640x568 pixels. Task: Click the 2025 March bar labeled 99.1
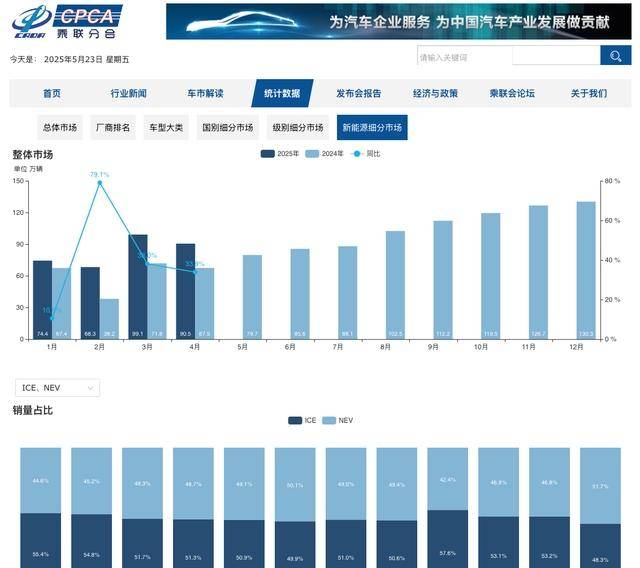point(138,287)
